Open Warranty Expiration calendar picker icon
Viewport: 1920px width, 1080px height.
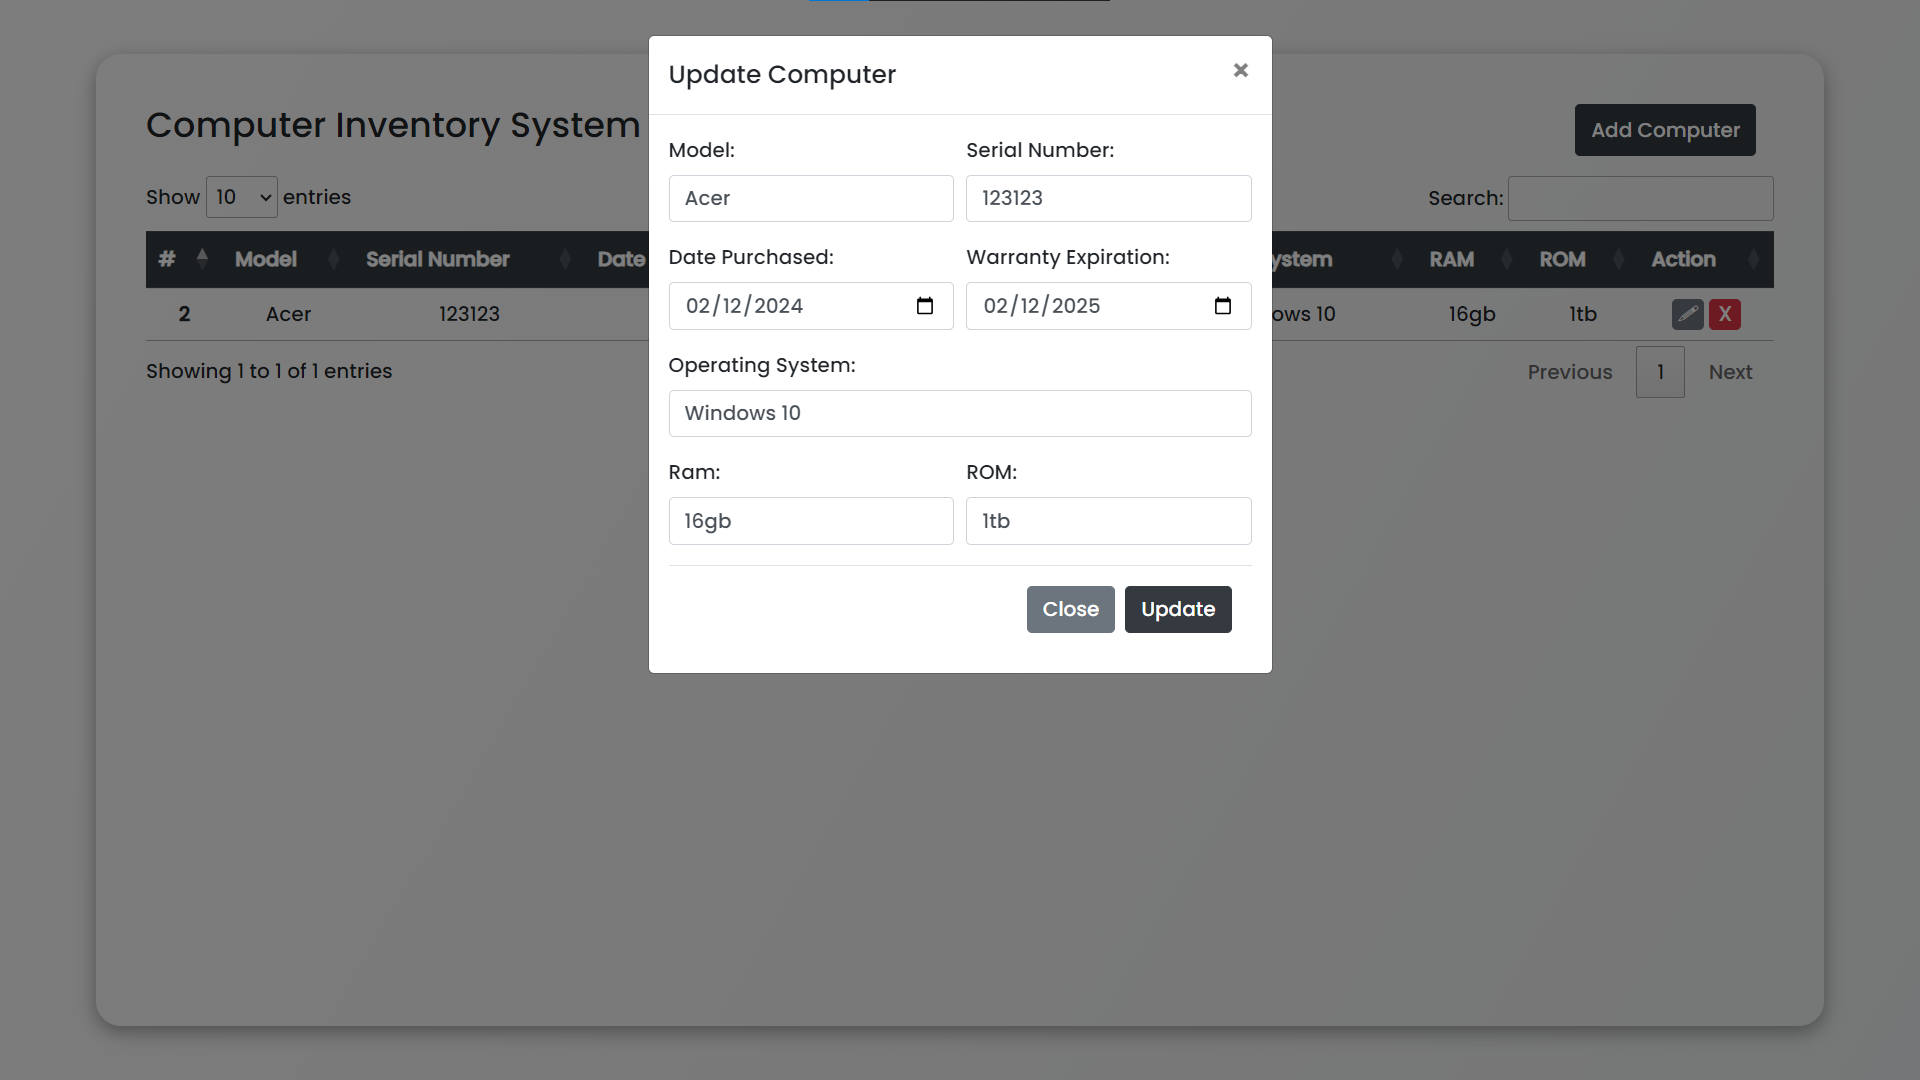click(1222, 306)
